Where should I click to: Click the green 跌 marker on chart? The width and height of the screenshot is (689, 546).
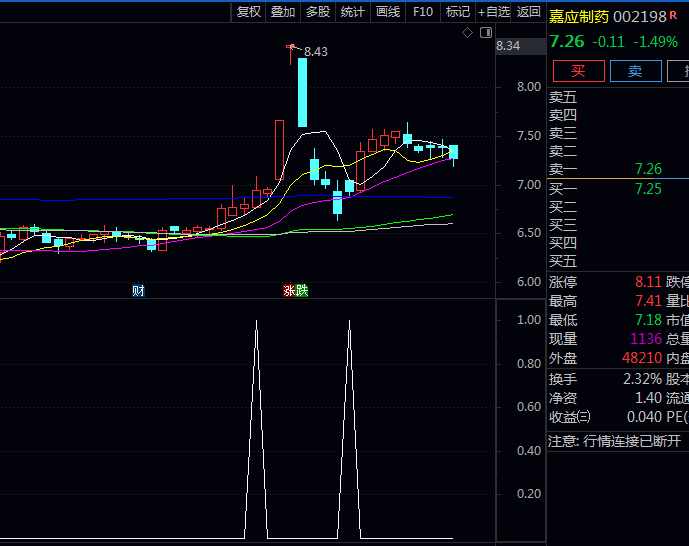[x=302, y=291]
